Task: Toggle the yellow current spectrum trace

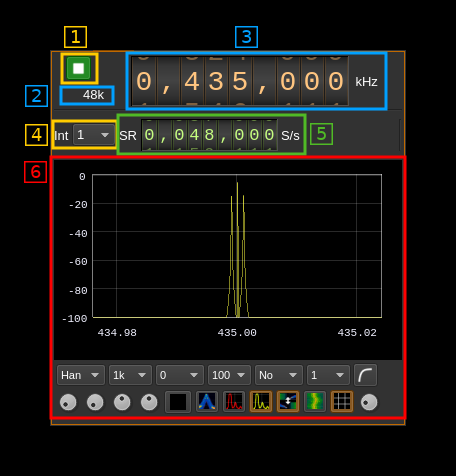Action: (x=261, y=402)
